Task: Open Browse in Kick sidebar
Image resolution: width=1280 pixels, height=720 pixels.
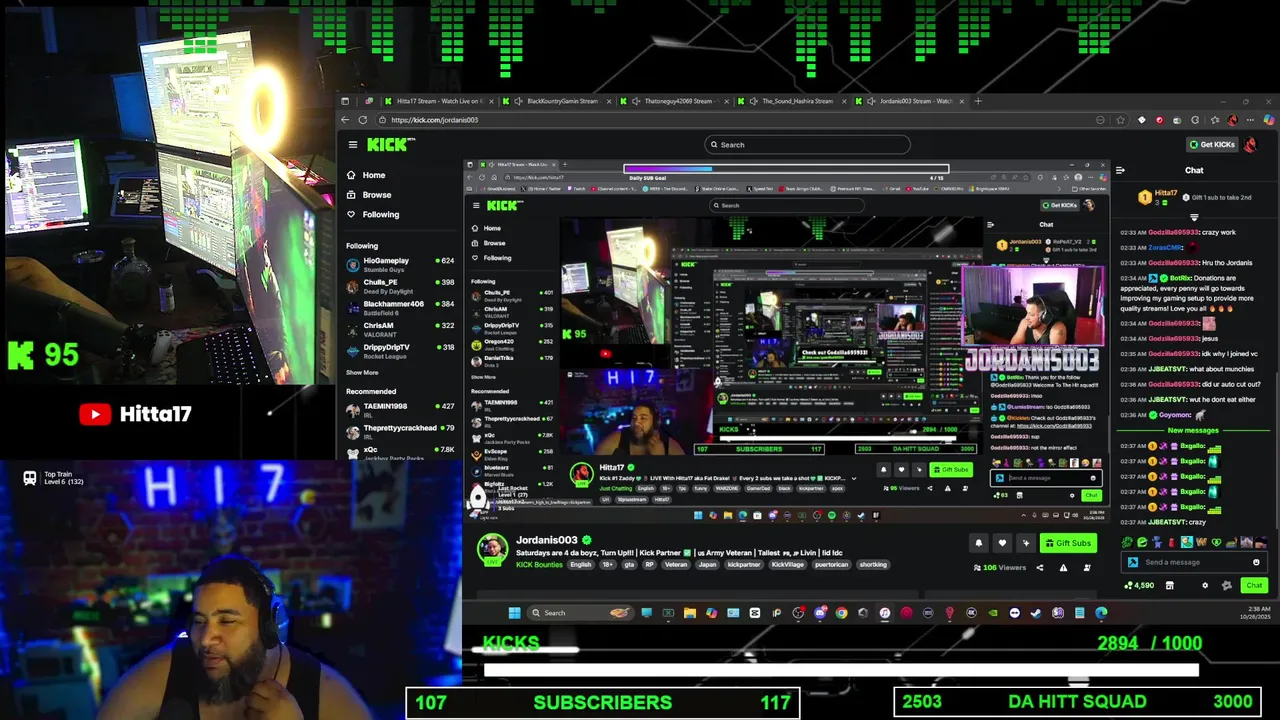Action: click(376, 195)
